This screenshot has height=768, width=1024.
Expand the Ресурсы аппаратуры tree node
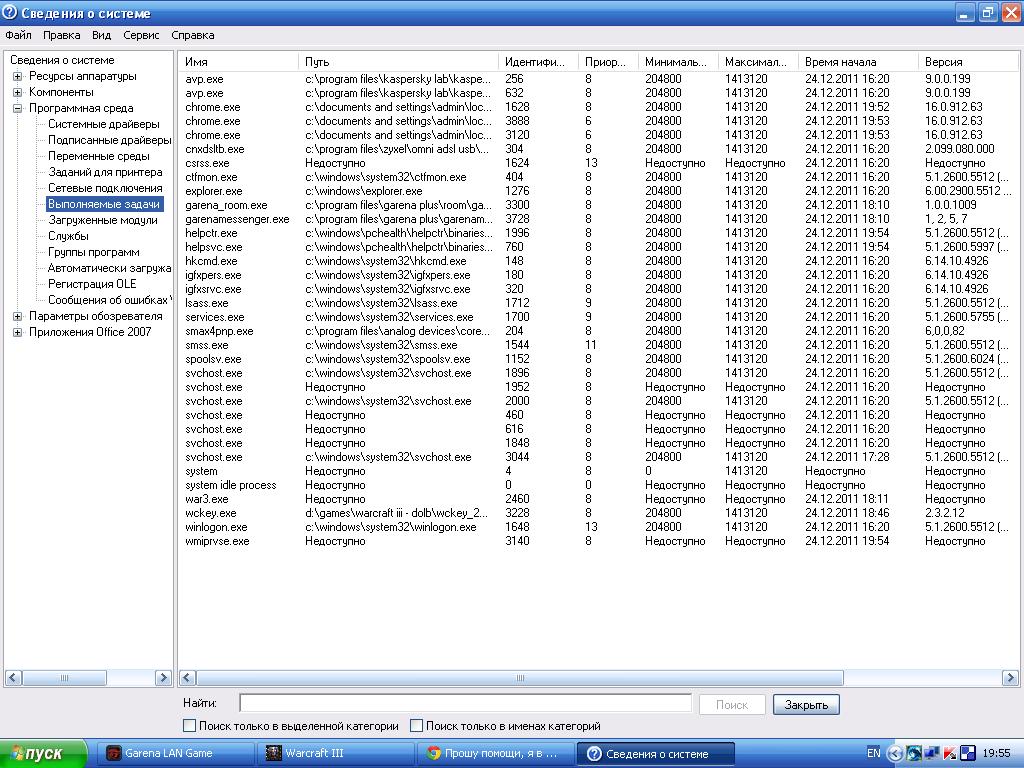point(18,76)
